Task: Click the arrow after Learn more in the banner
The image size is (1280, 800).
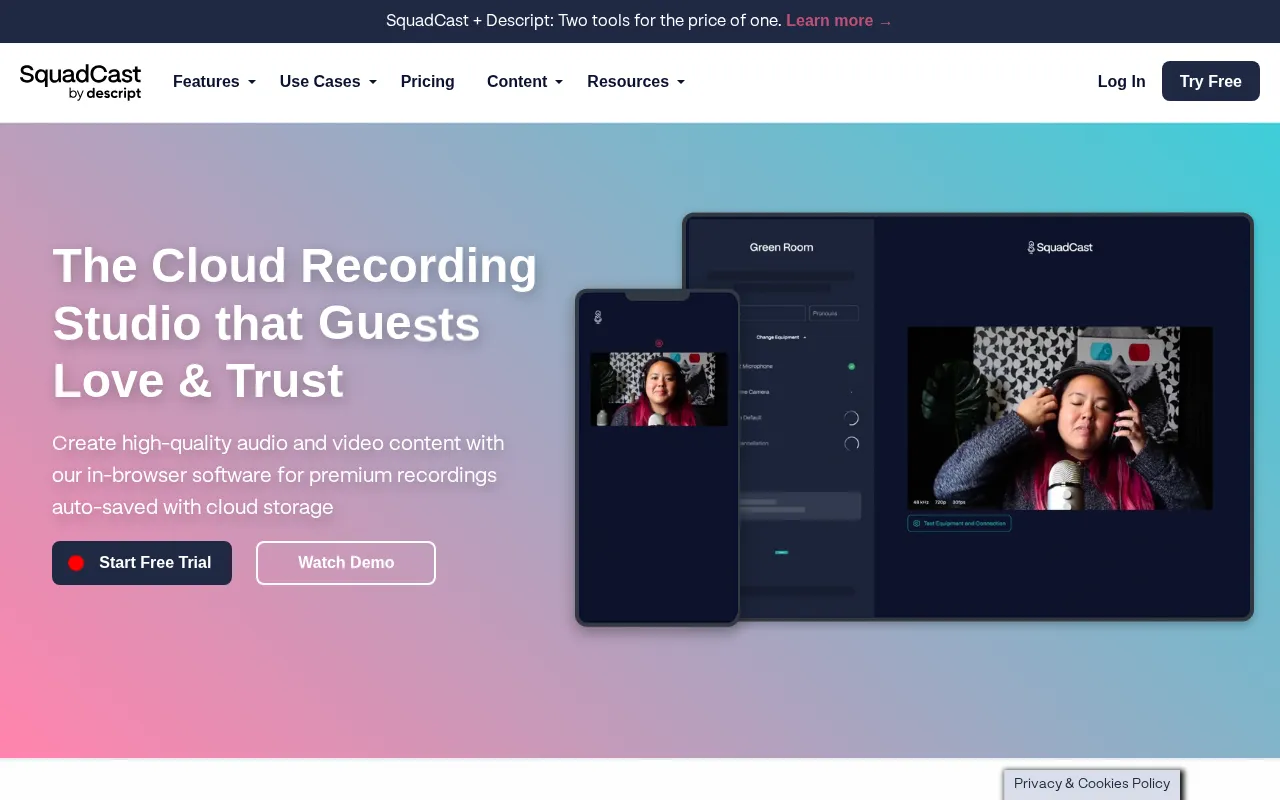Action: coord(885,22)
